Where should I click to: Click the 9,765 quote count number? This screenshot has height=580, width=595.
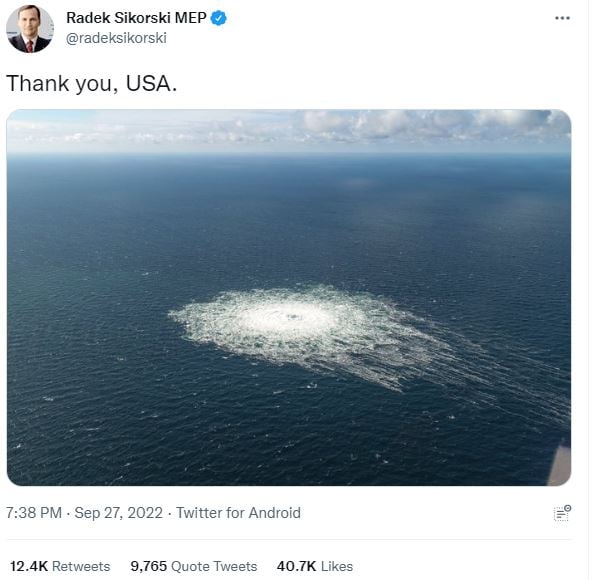[149, 566]
